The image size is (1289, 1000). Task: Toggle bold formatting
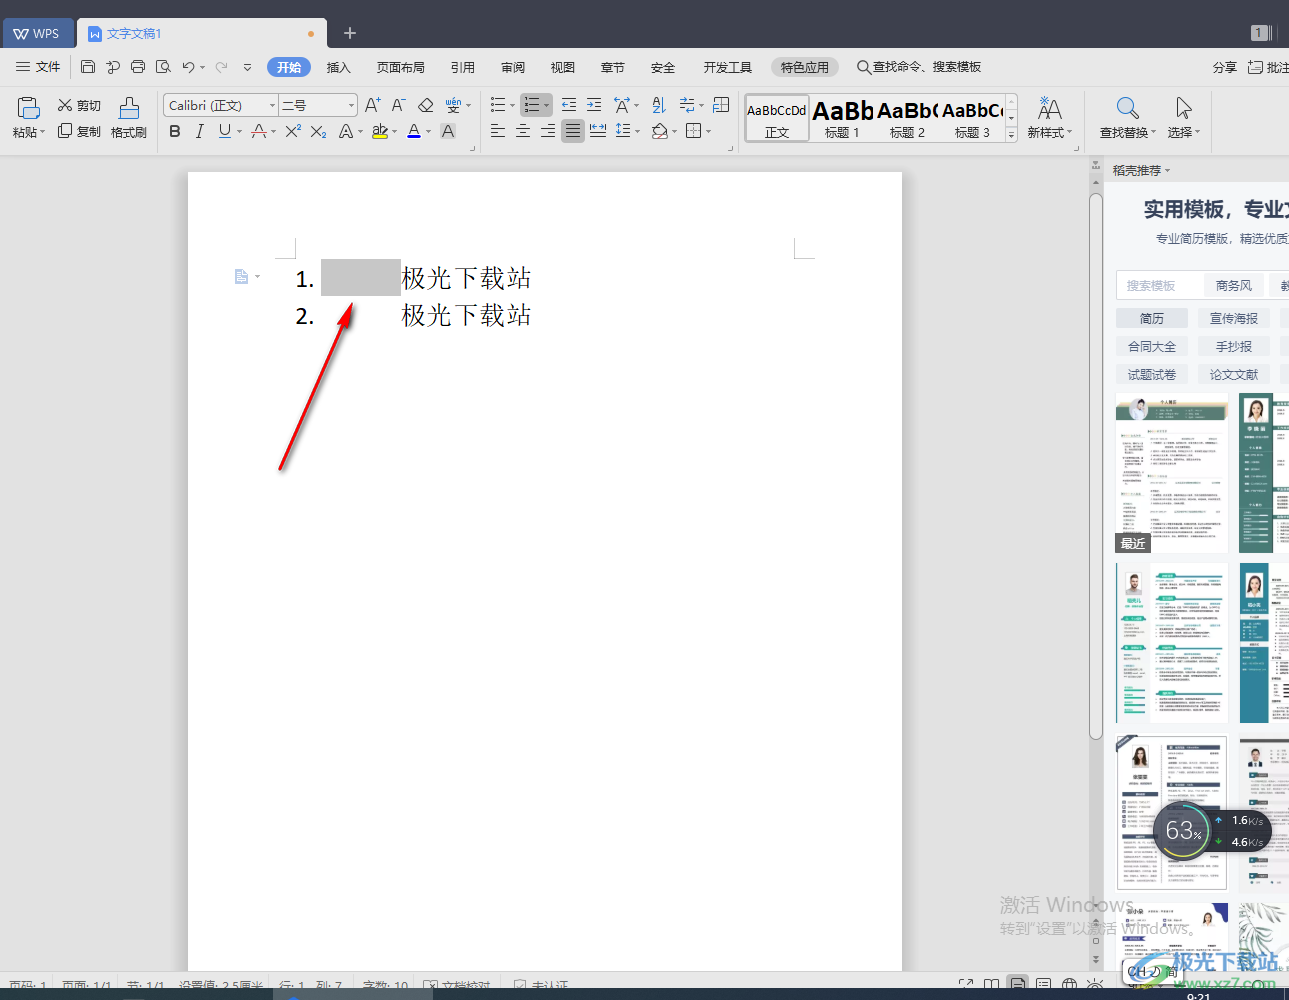175,131
